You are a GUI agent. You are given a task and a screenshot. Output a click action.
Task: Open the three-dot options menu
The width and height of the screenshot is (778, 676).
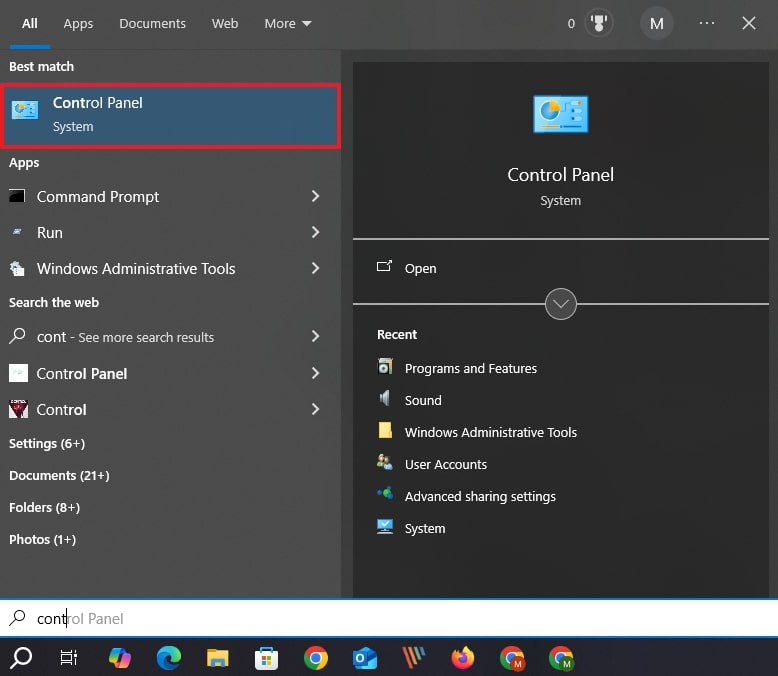pos(706,23)
